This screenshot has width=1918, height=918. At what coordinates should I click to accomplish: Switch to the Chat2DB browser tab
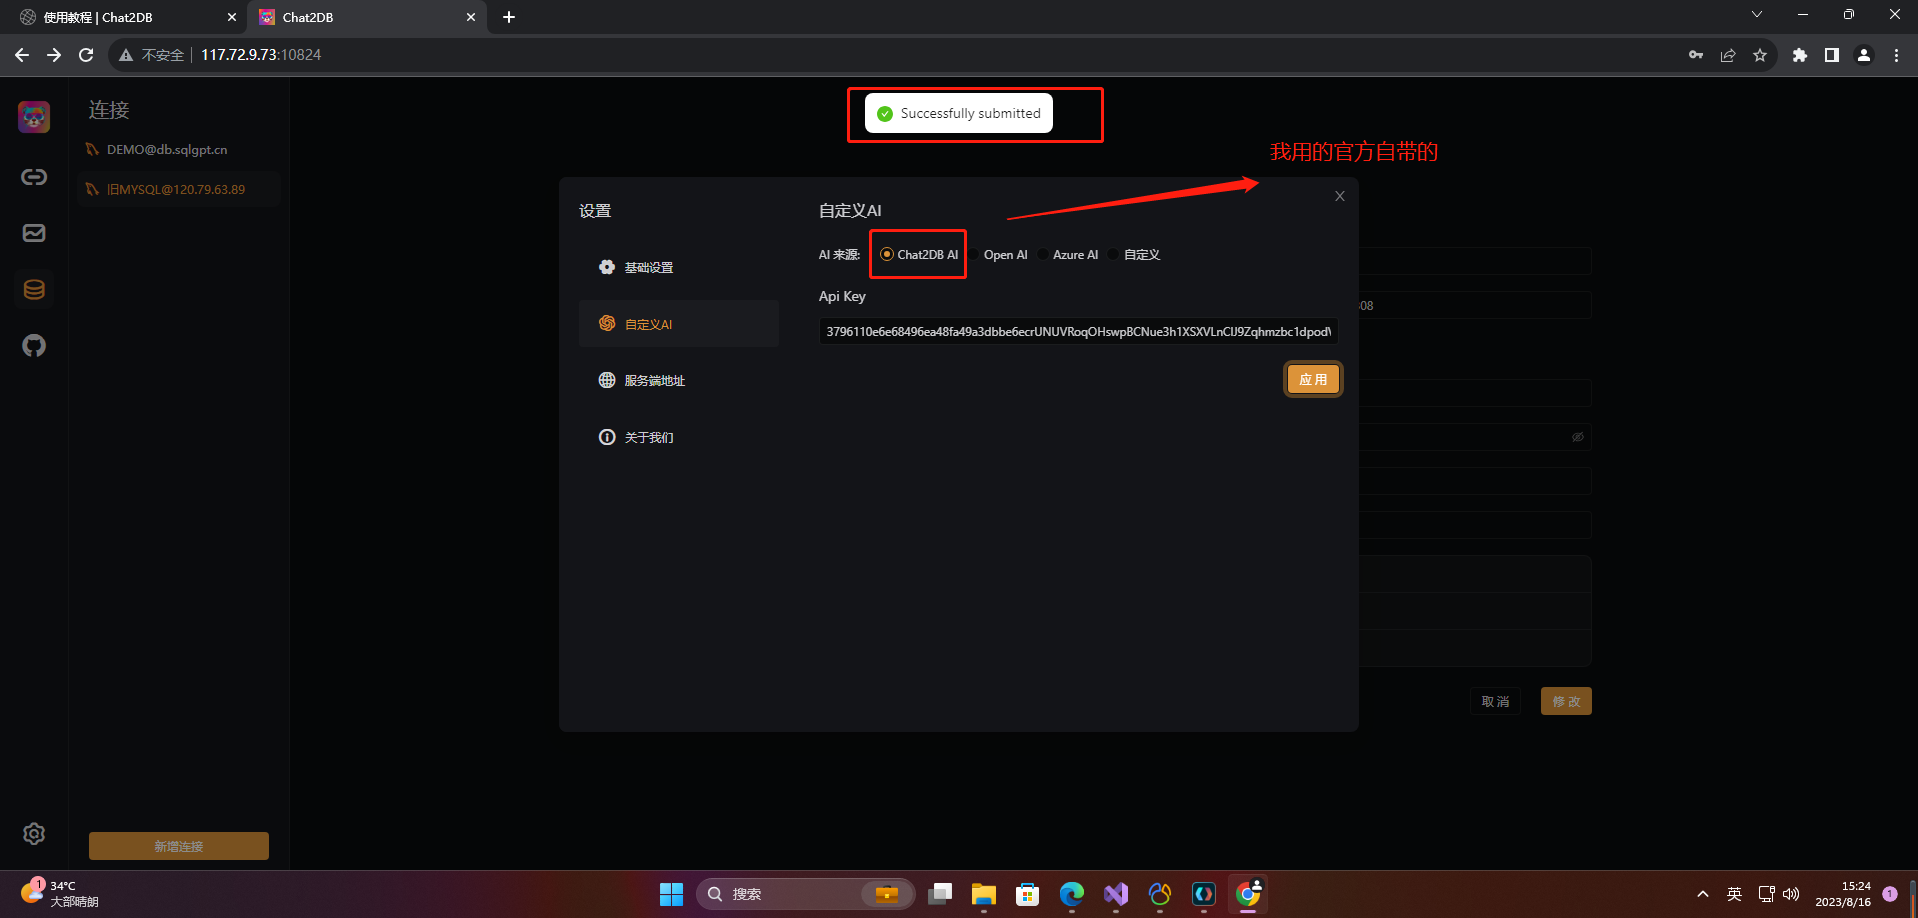pyautogui.click(x=368, y=17)
